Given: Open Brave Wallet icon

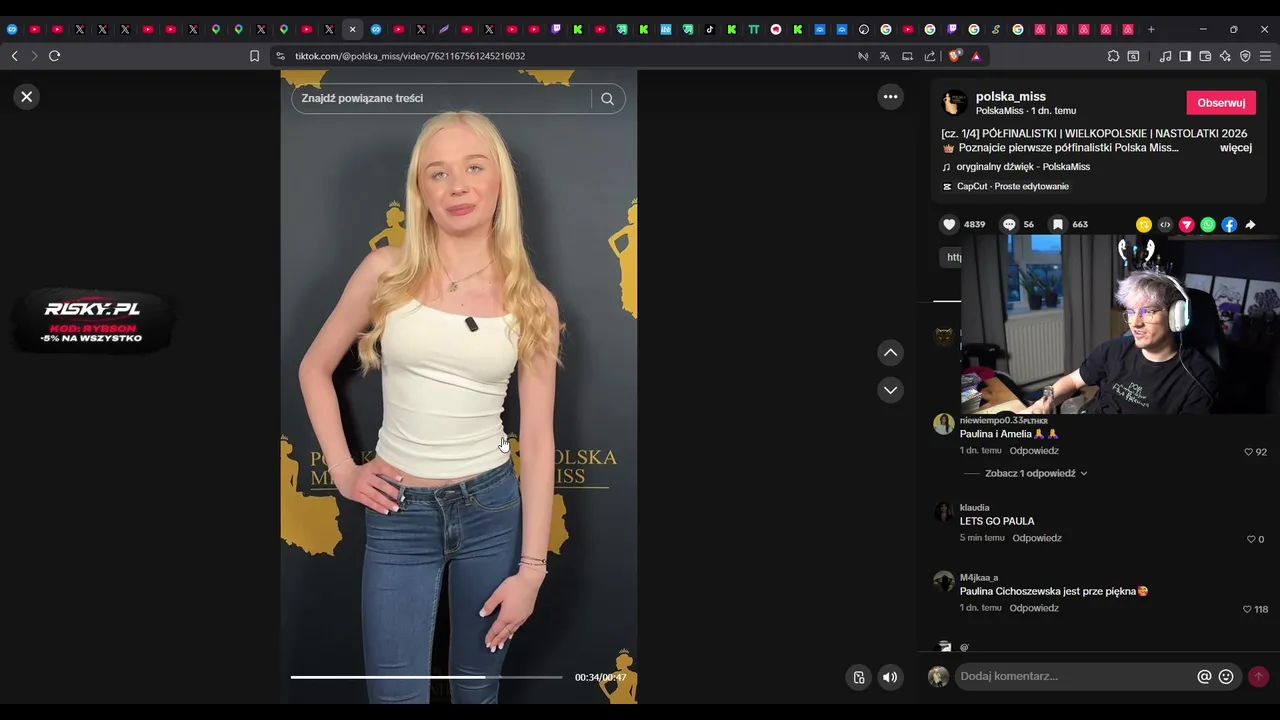Looking at the screenshot, I should point(1205,56).
